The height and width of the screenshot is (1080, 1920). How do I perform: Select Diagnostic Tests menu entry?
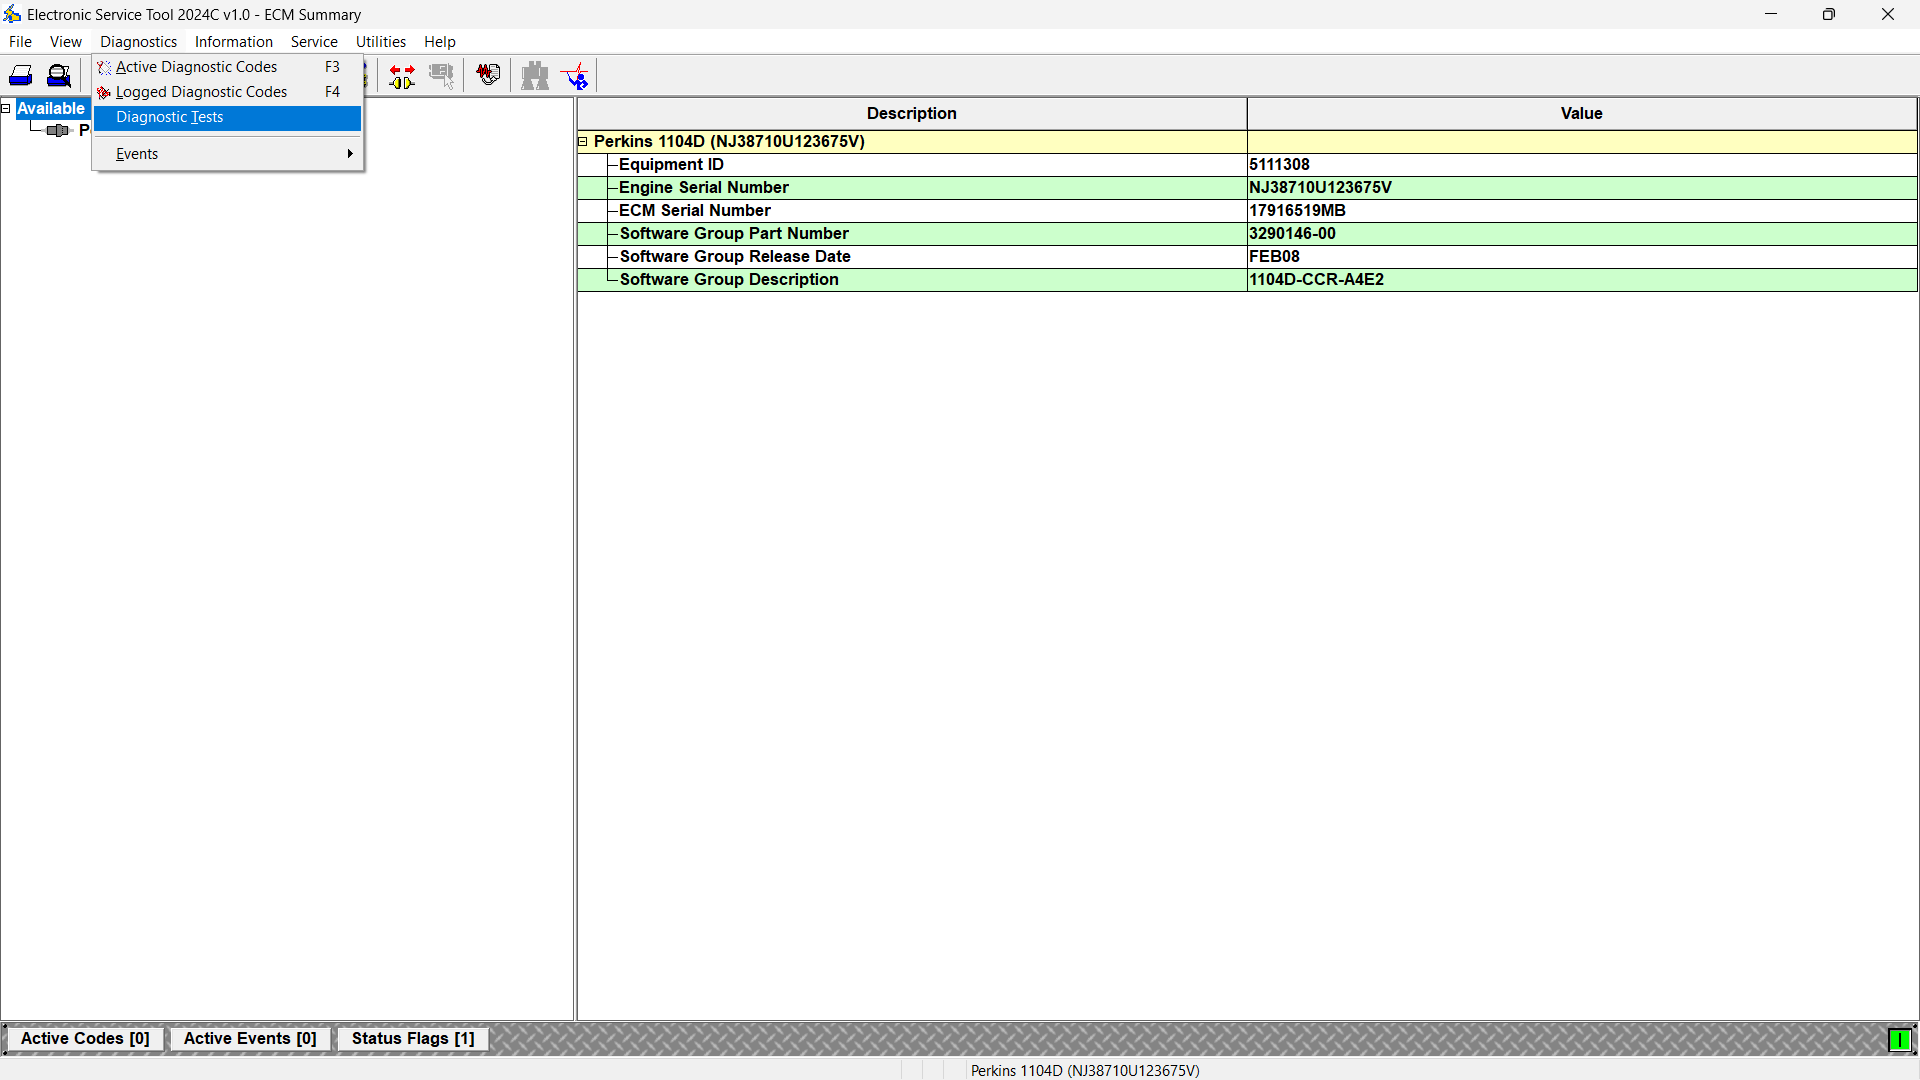227,118
